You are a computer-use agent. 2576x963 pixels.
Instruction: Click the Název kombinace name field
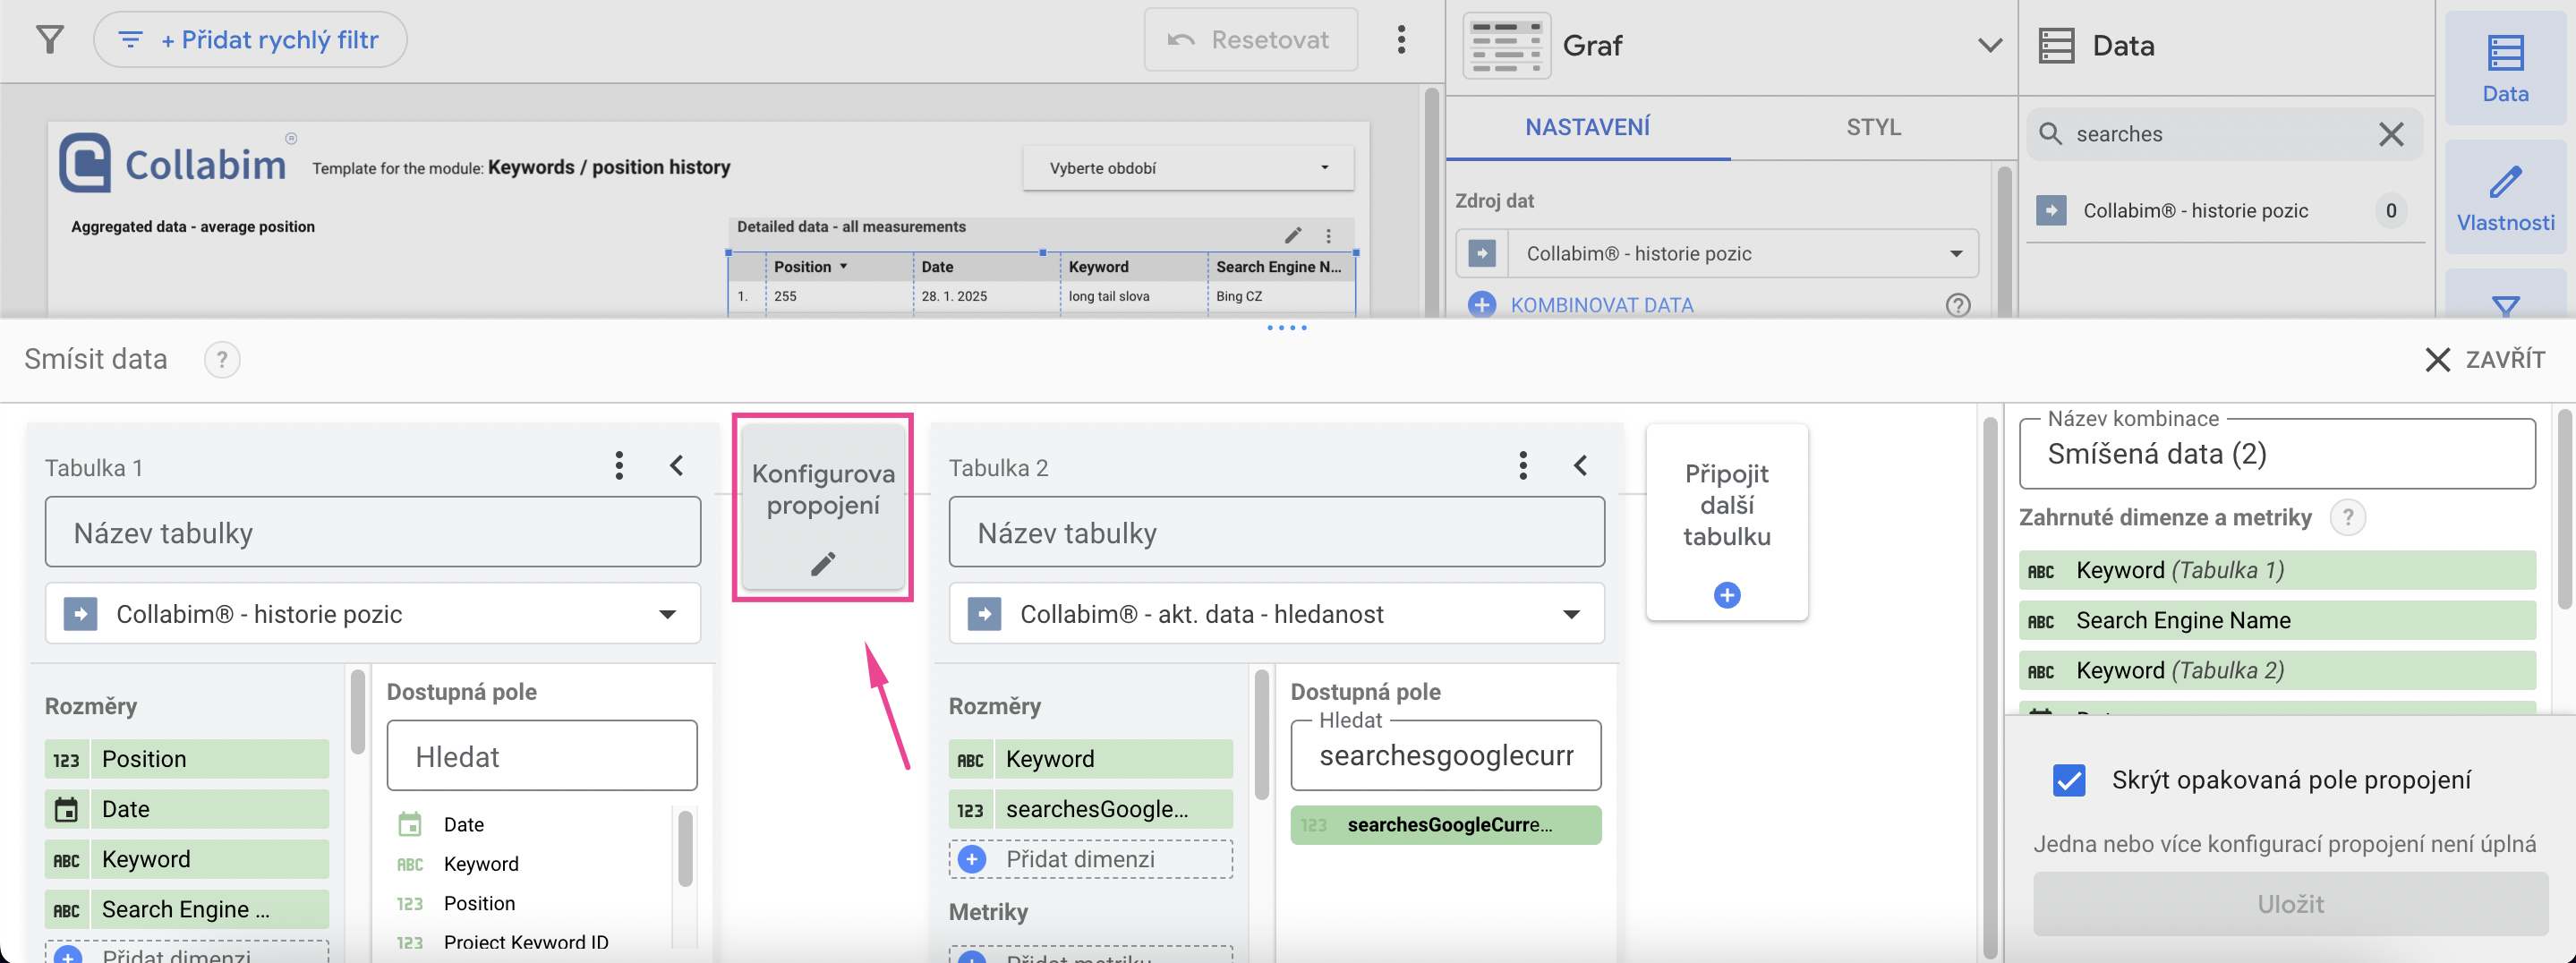click(2276, 454)
